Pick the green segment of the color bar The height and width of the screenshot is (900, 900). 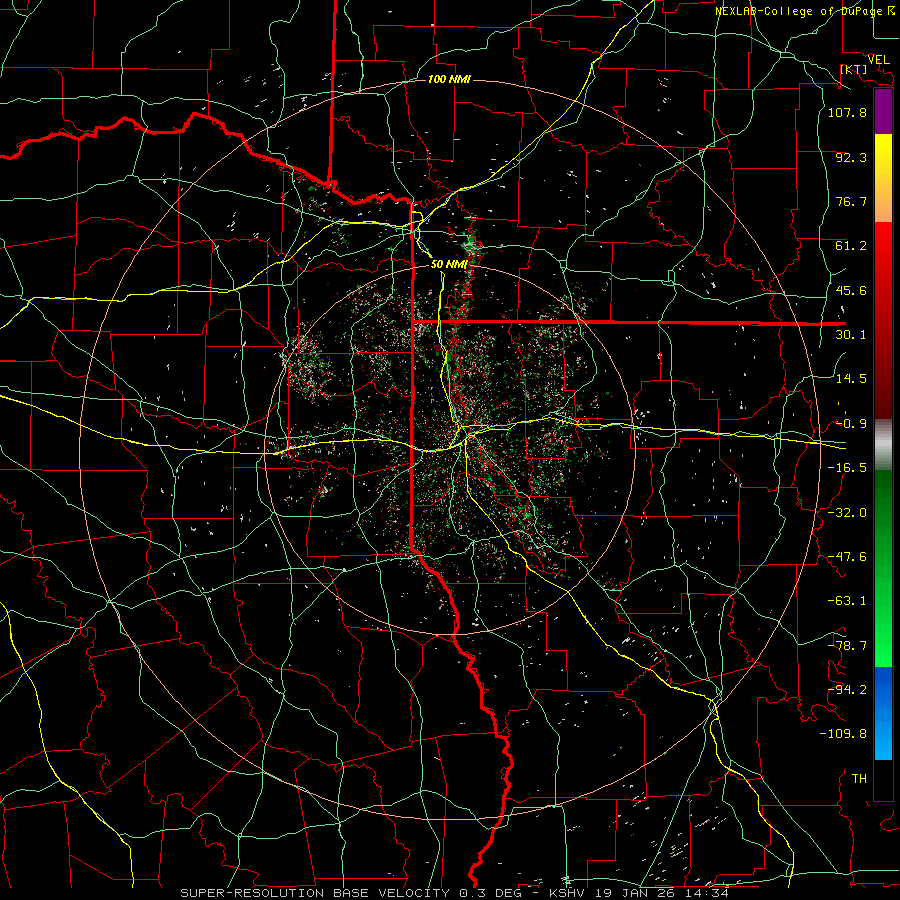click(x=883, y=569)
